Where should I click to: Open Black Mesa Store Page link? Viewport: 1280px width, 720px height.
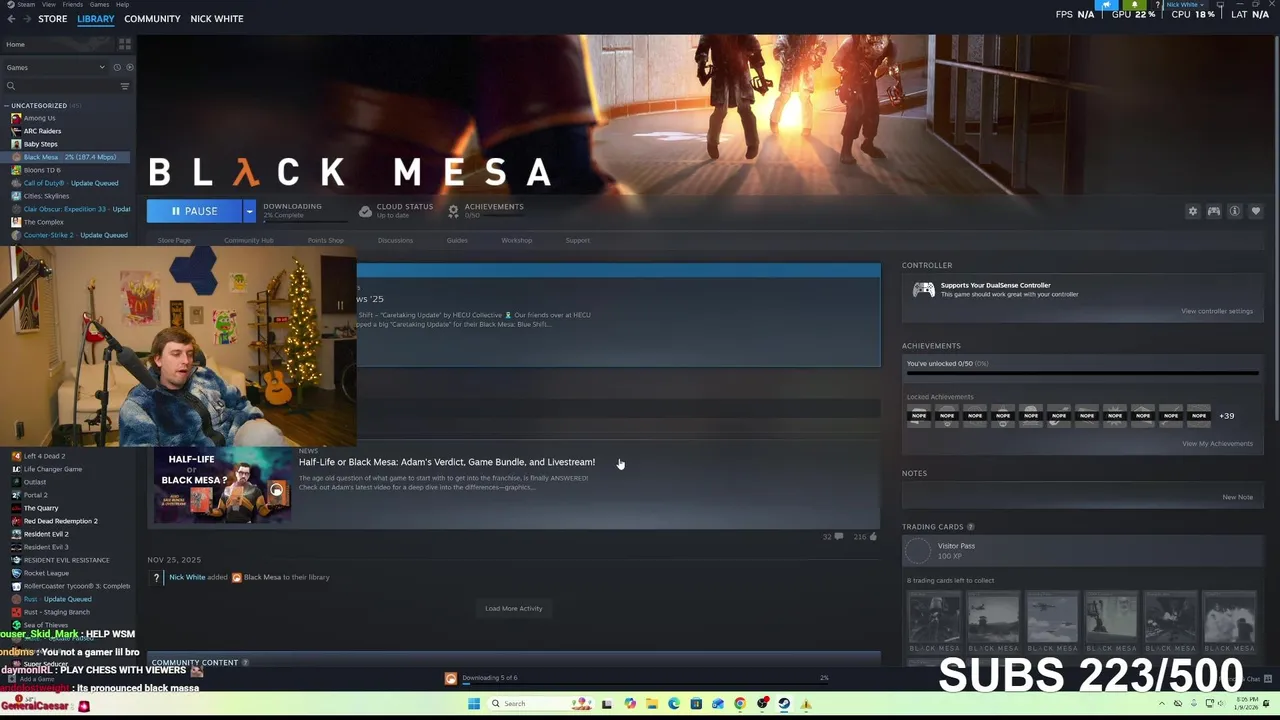[174, 240]
